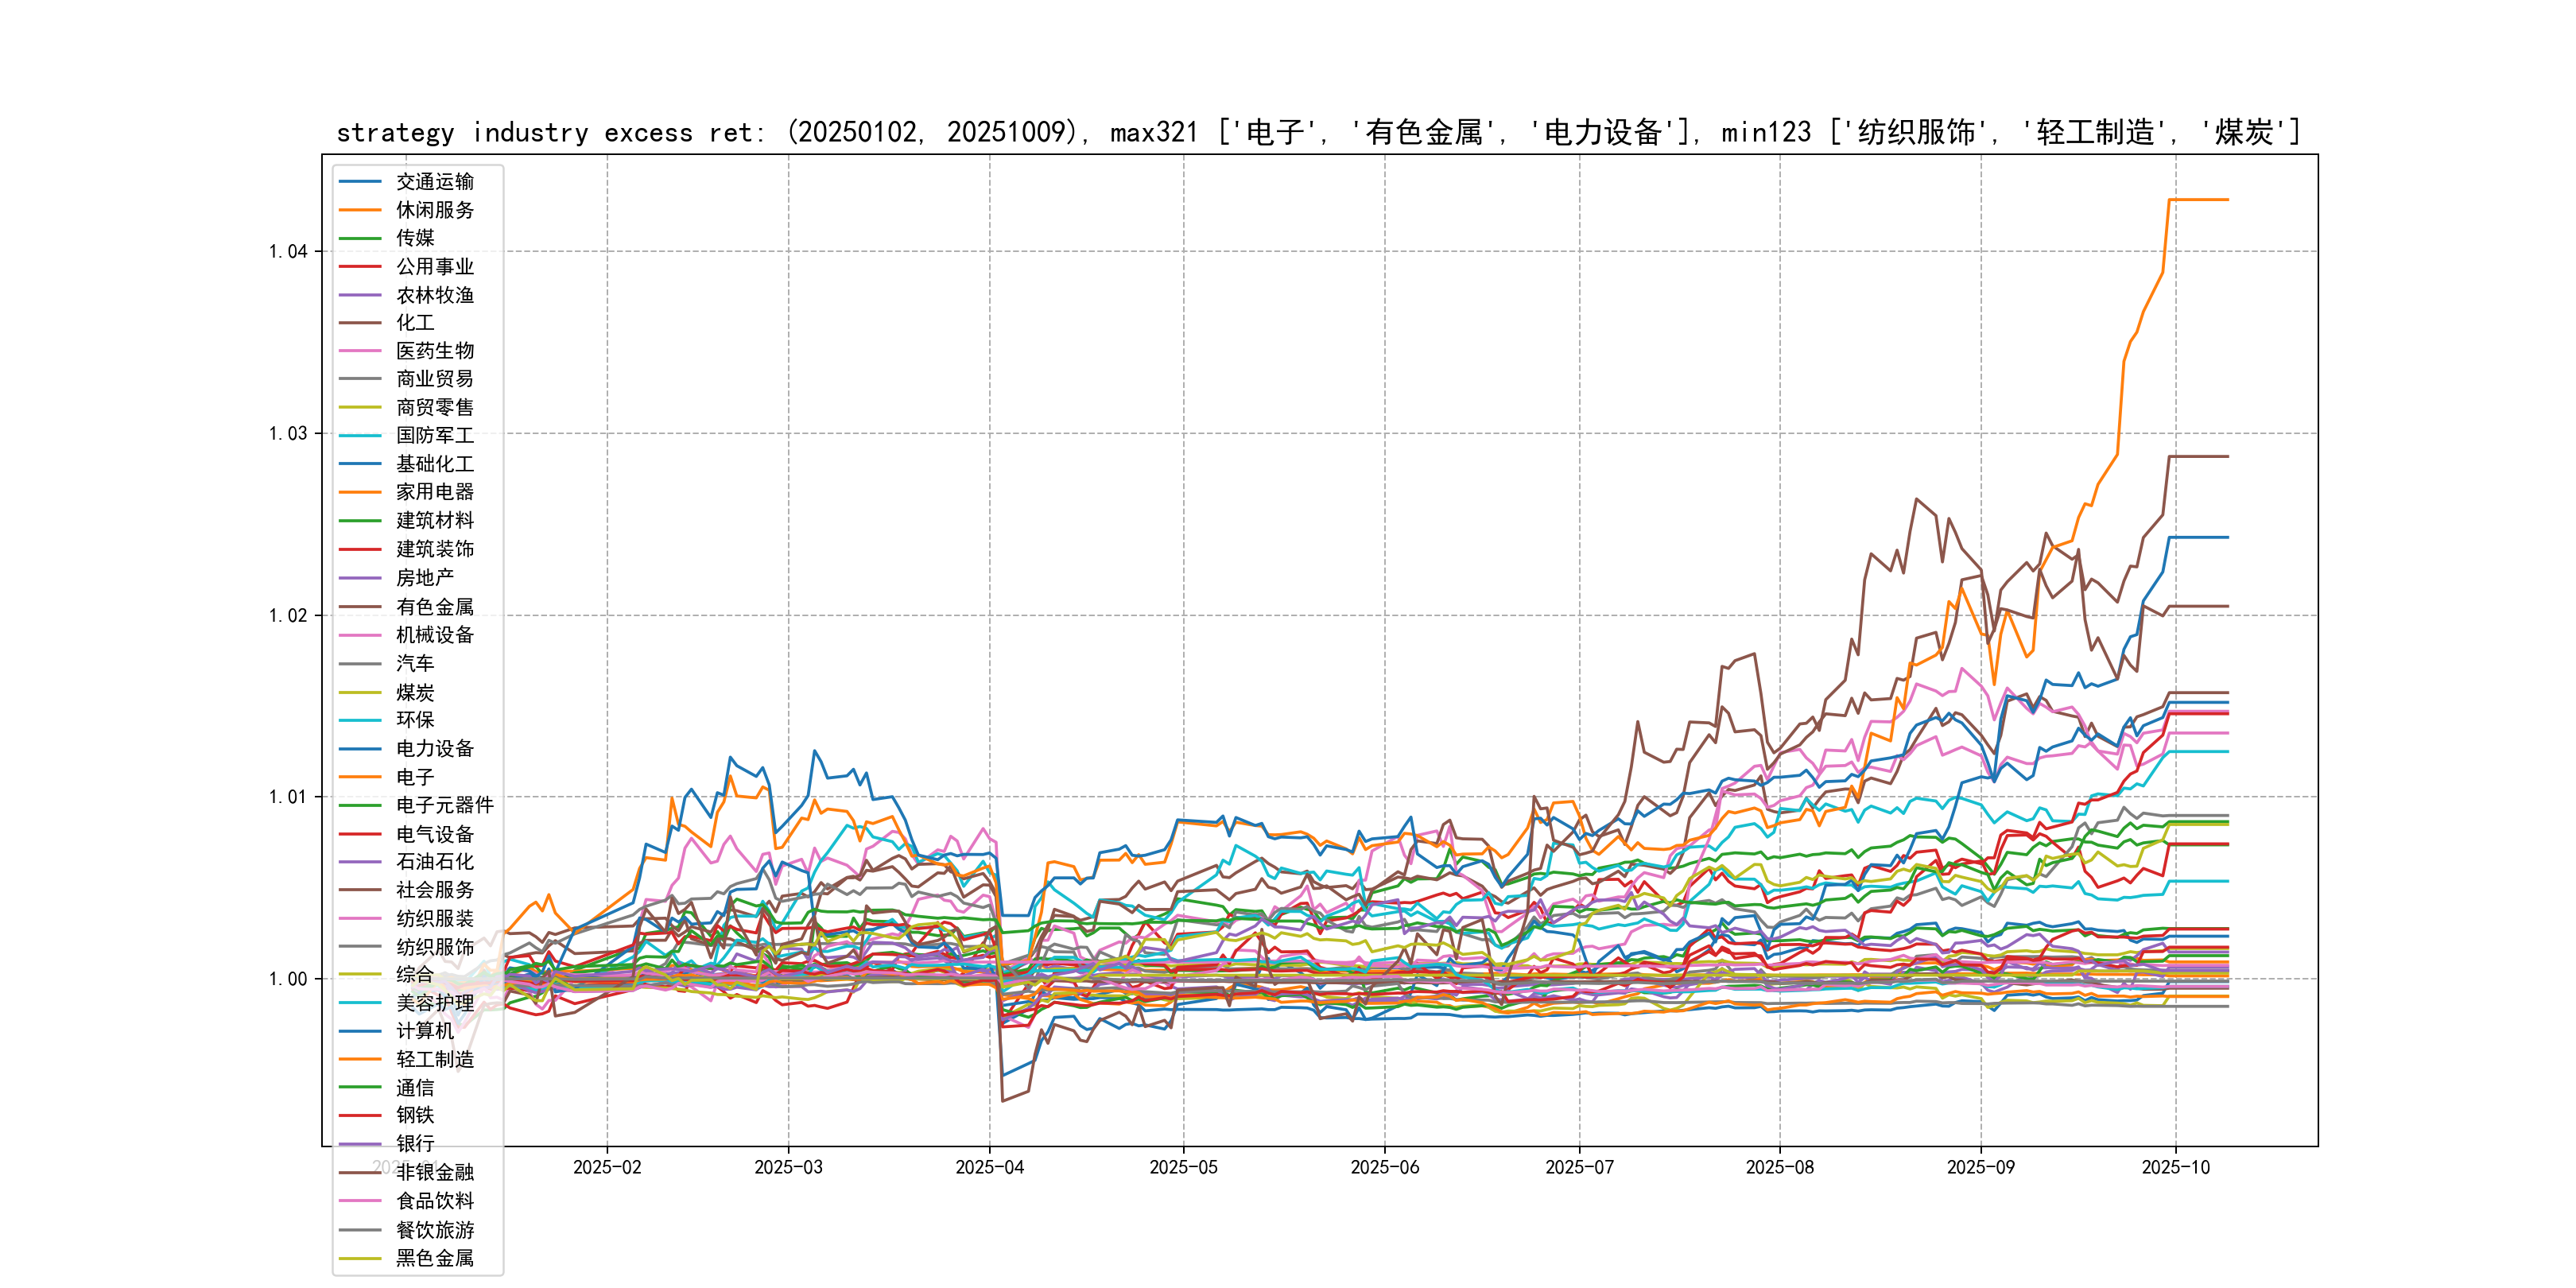The image size is (2576, 1288).
Task: Click the 煤炭 legend entry
Action: click(415, 693)
